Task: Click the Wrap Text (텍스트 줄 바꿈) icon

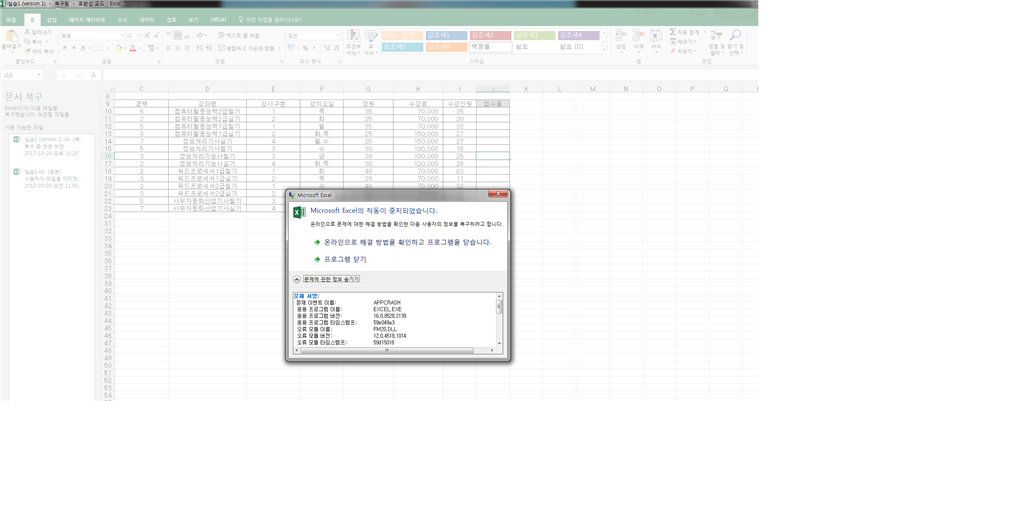Action: [221, 35]
